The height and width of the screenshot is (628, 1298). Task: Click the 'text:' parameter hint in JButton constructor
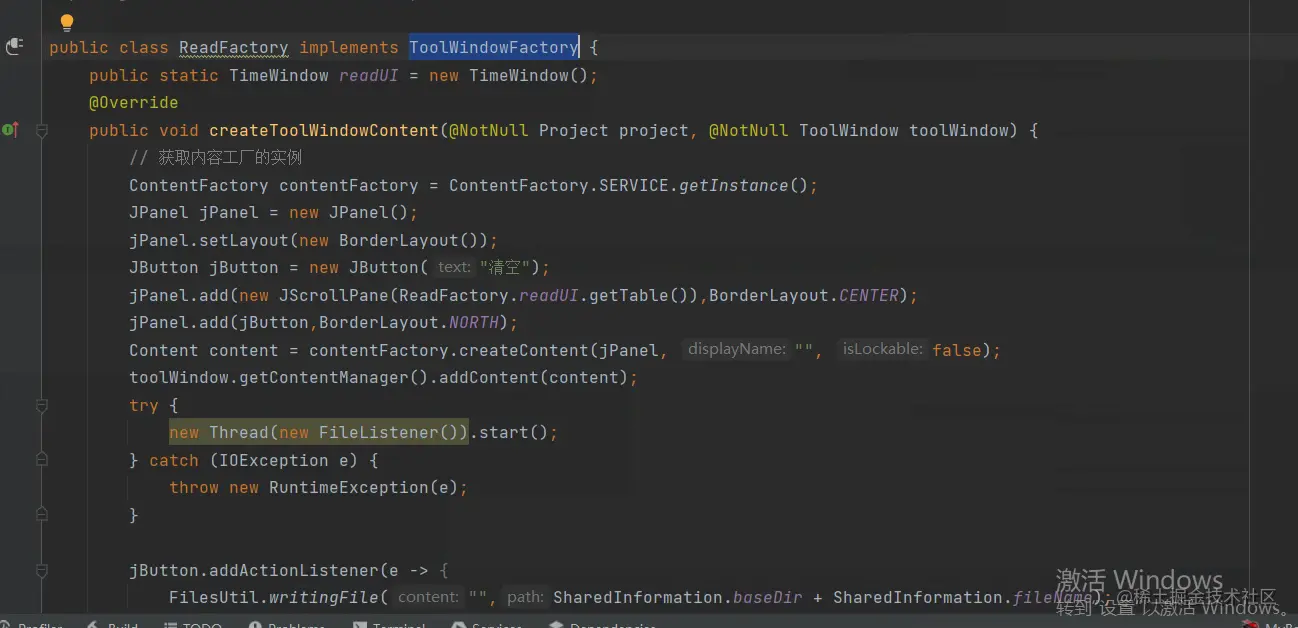pos(454,267)
